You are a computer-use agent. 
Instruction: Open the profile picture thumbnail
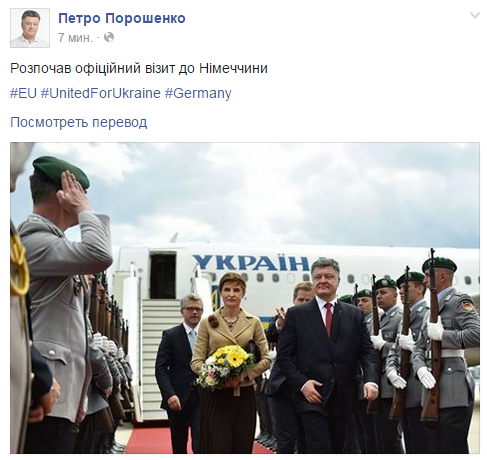tap(30, 28)
